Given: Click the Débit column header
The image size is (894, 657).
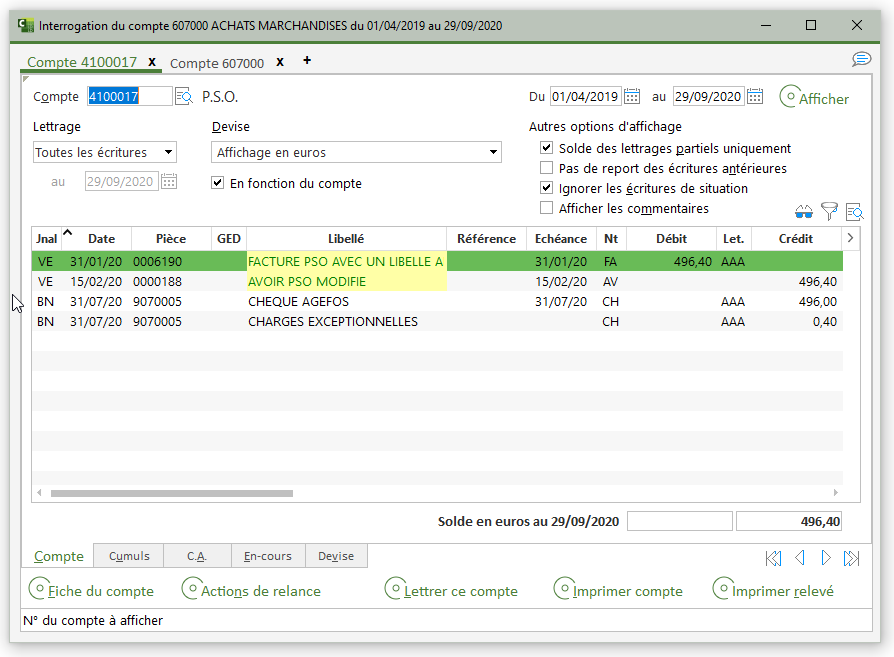Looking at the screenshot, I should pyautogui.click(x=671, y=238).
